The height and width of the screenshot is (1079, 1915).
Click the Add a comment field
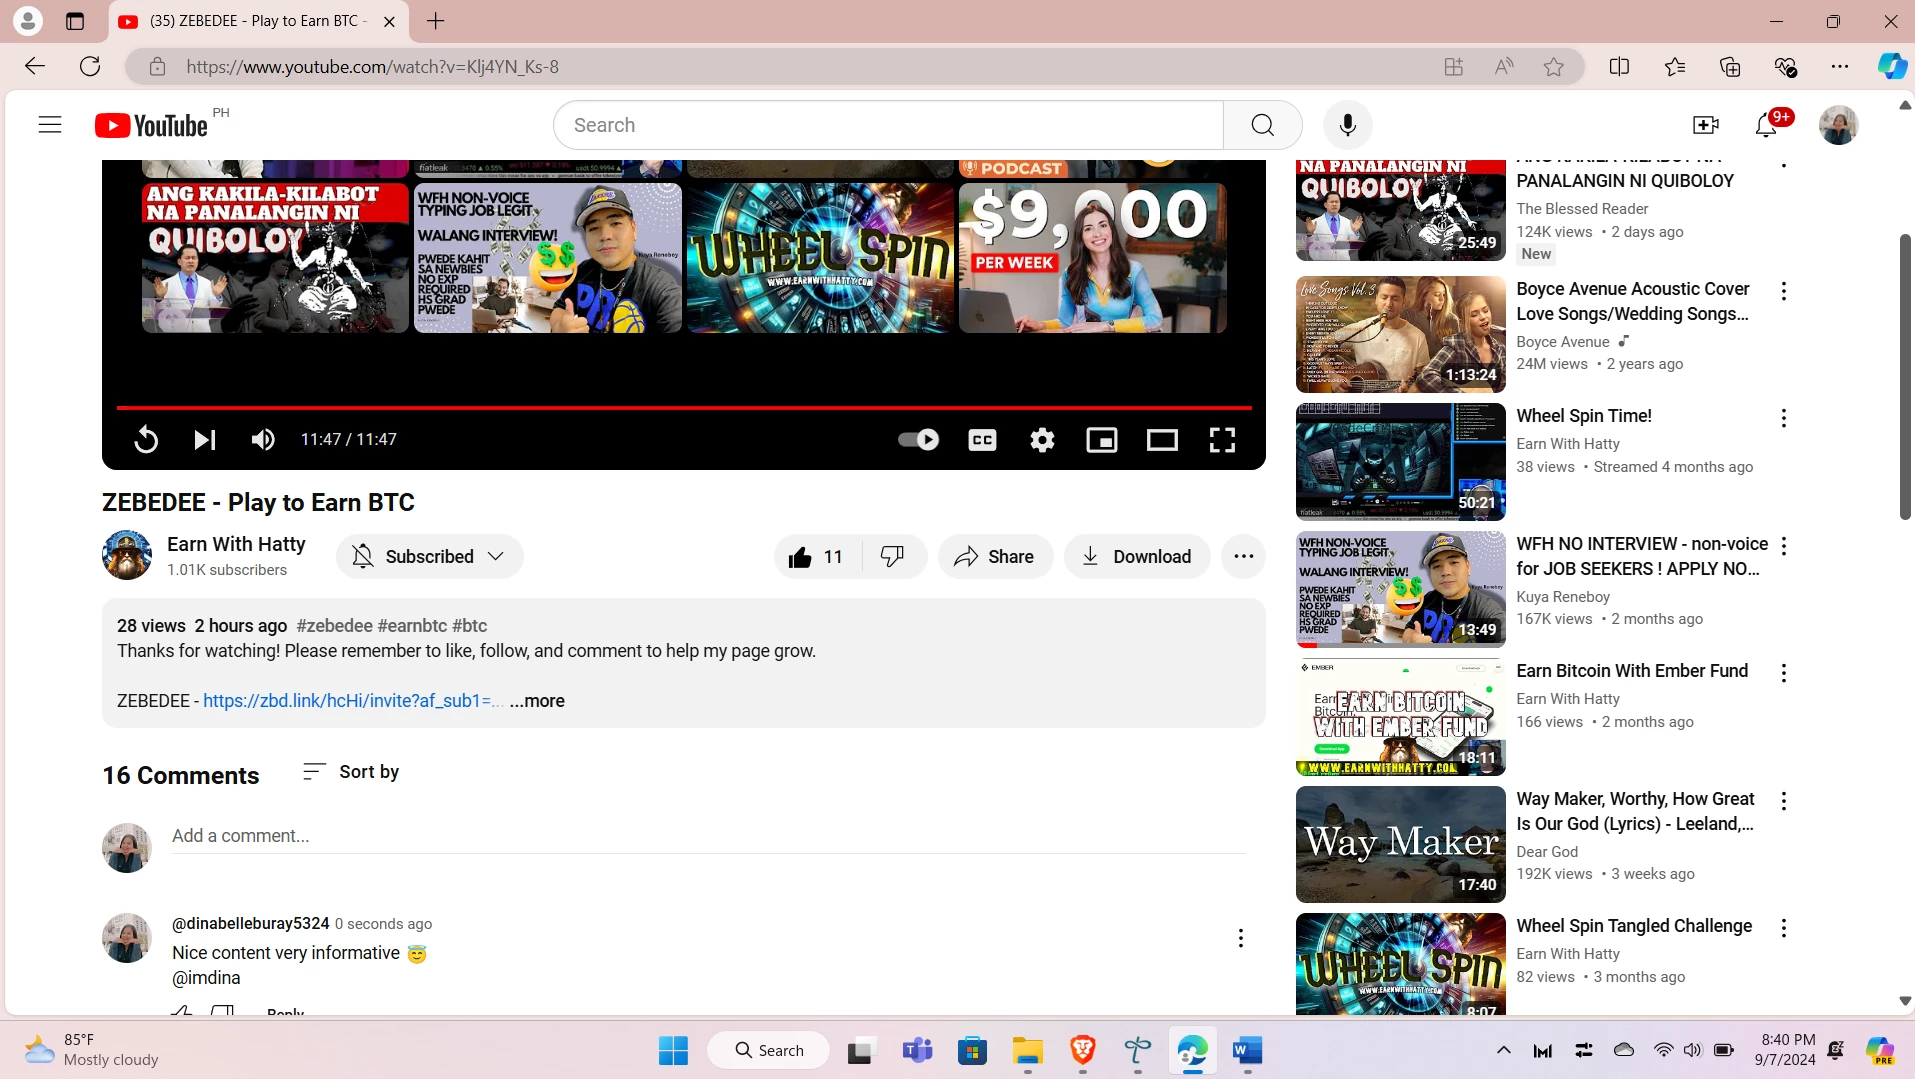(709, 836)
